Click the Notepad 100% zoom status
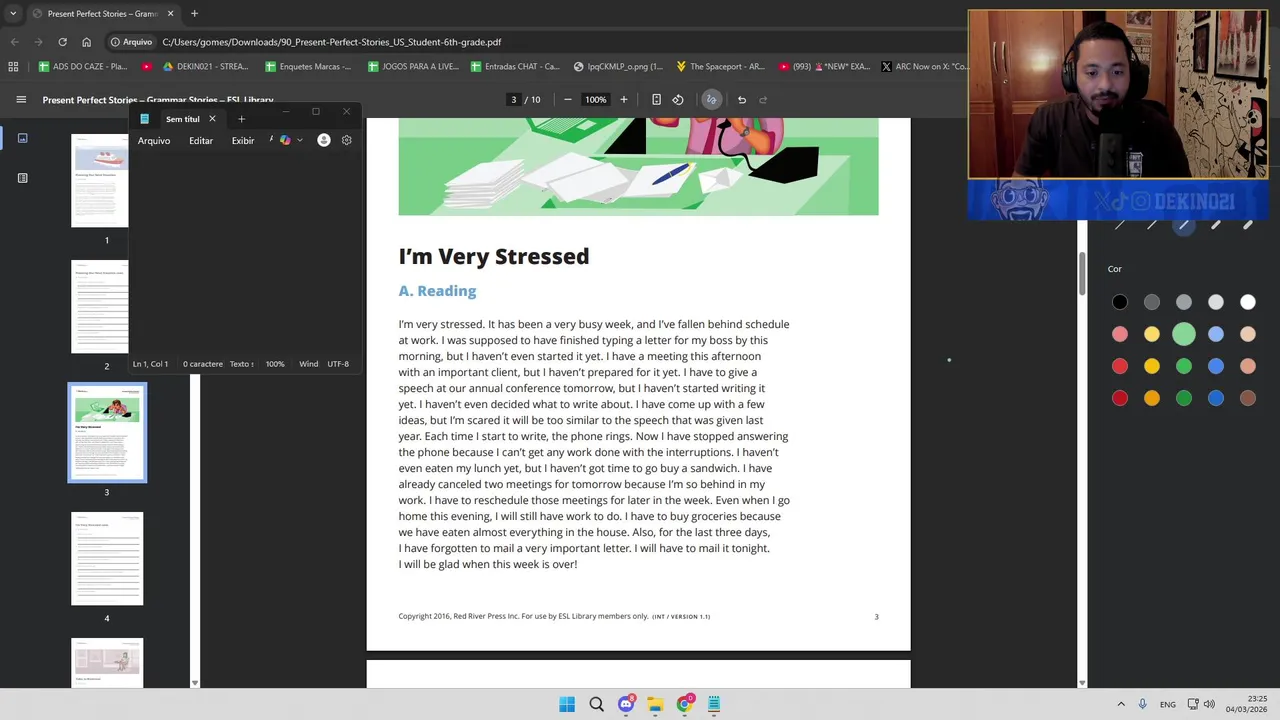 (x=275, y=364)
